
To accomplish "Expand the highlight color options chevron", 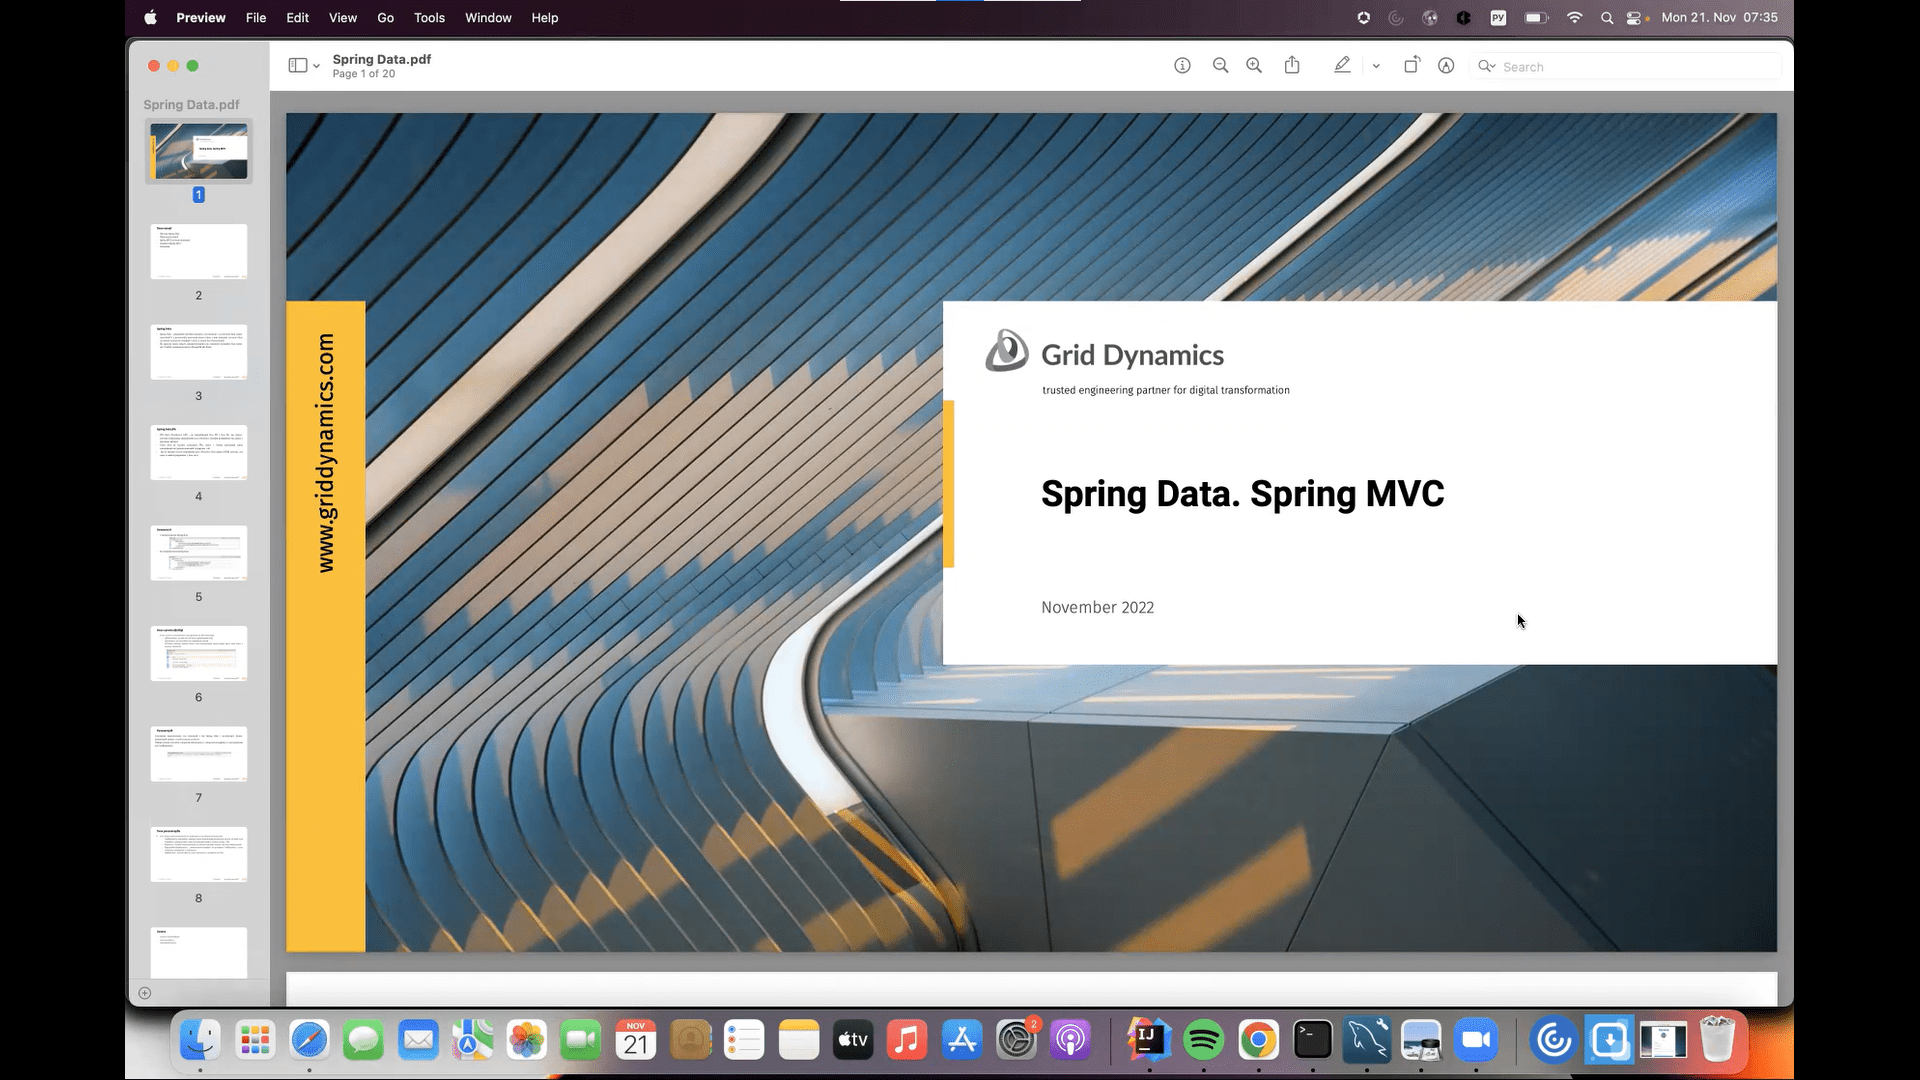I will [x=1376, y=66].
